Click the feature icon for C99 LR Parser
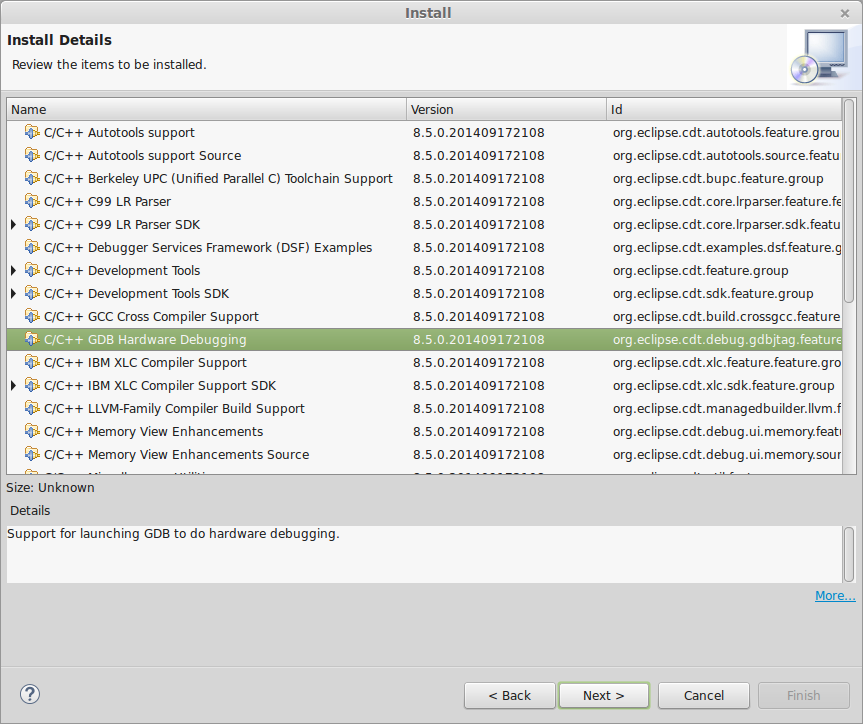Screen dimensions: 863x724 tap(32, 202)
